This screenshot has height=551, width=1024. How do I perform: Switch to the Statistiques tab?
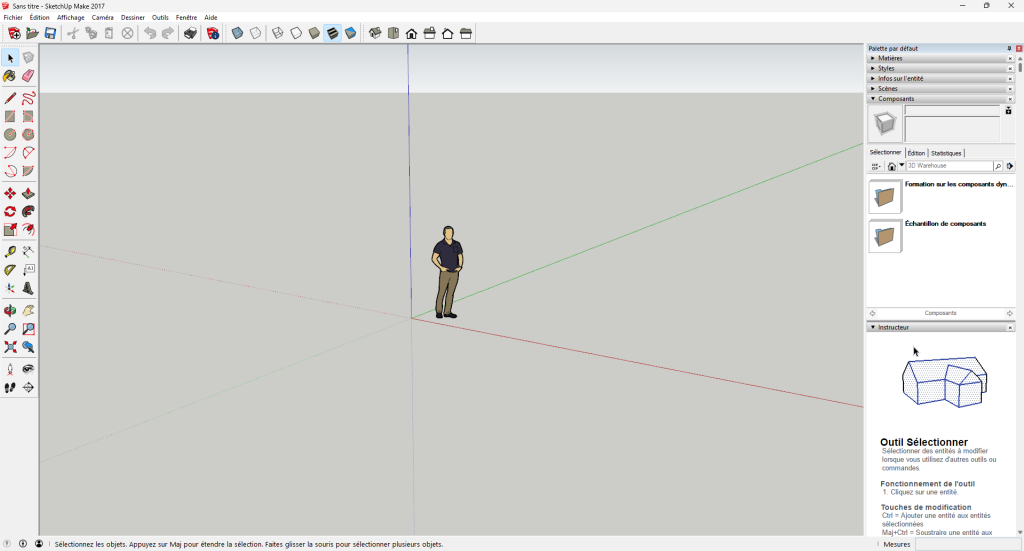click(x=946, y=153)
